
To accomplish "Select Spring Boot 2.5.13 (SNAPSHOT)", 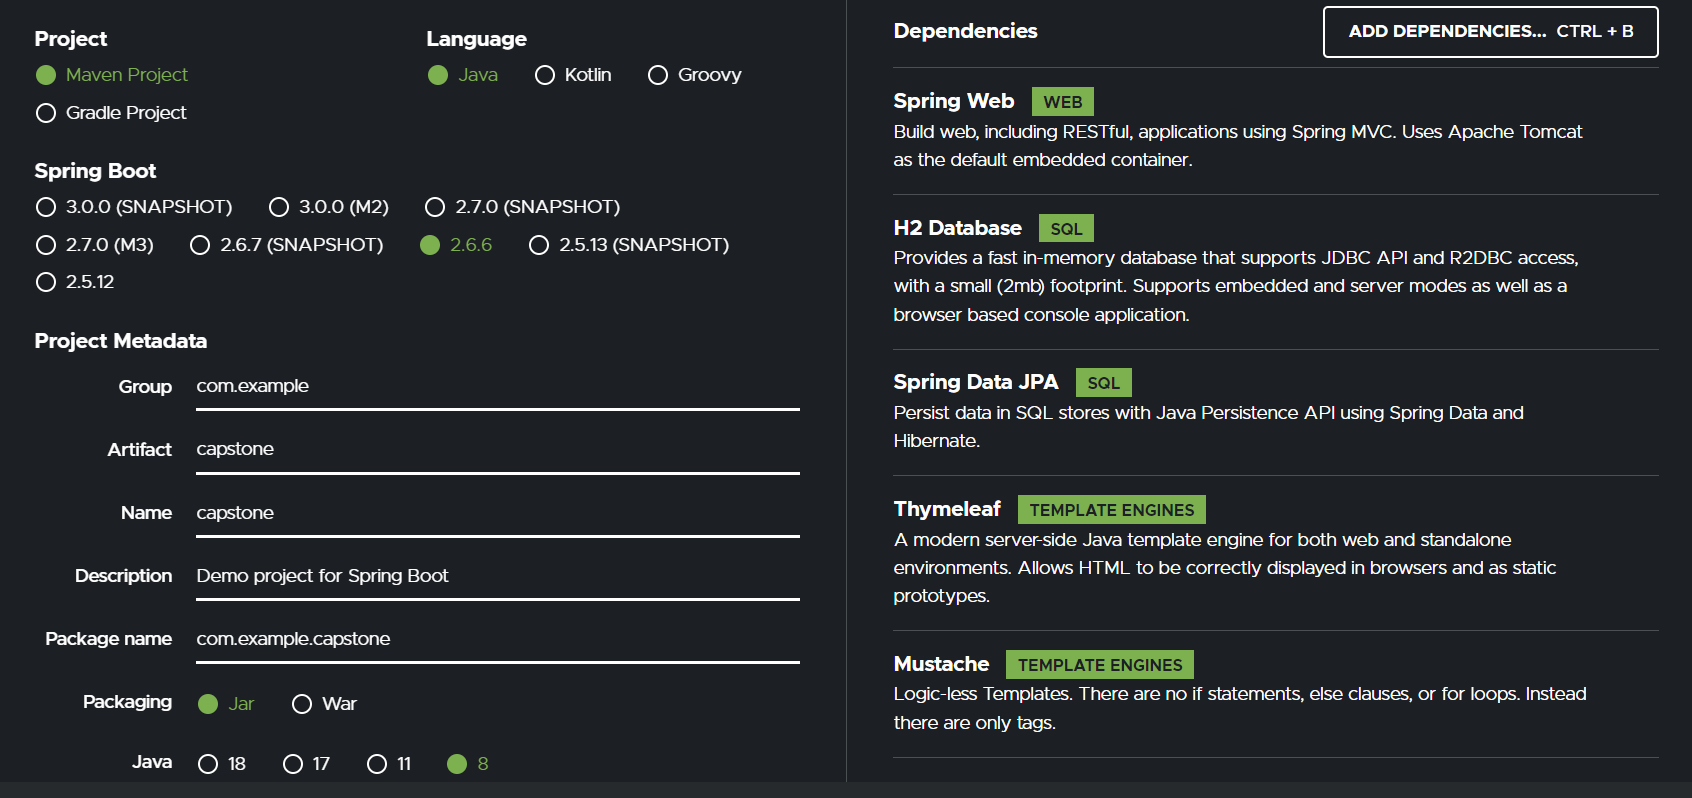I will [629, 245].
